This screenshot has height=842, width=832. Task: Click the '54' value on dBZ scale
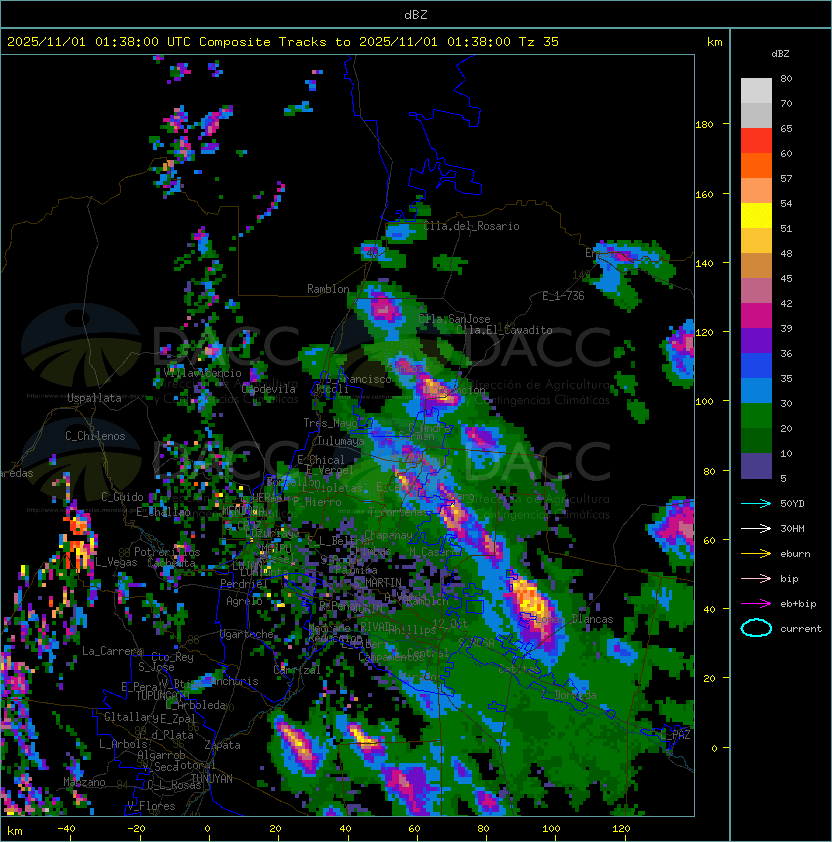(x=786, y=204)
